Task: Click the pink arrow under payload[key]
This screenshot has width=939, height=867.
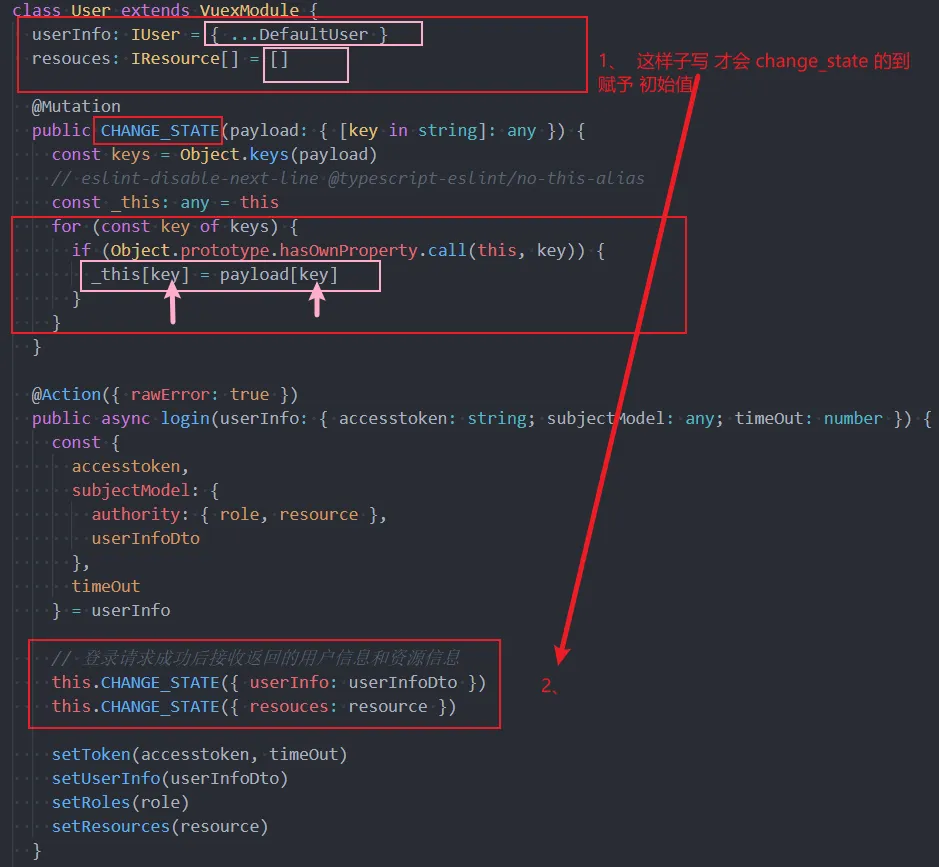Action: point(318,300)
